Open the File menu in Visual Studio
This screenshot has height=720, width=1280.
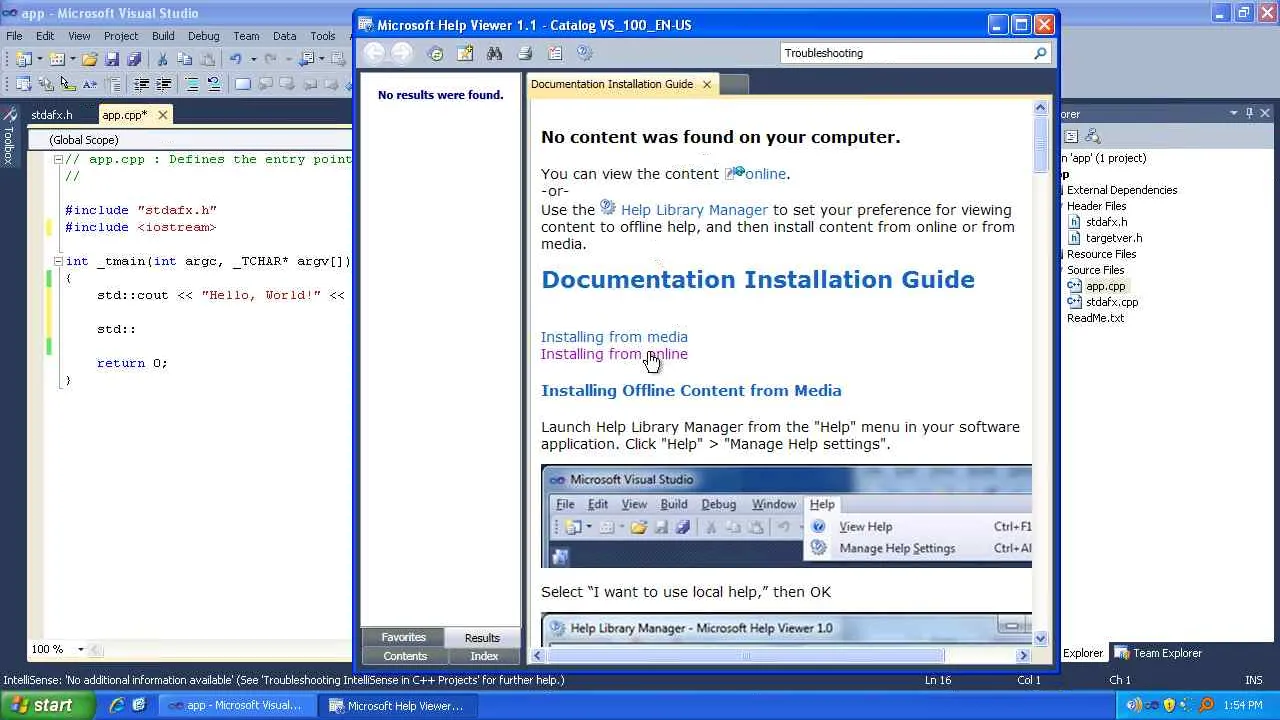14,36
